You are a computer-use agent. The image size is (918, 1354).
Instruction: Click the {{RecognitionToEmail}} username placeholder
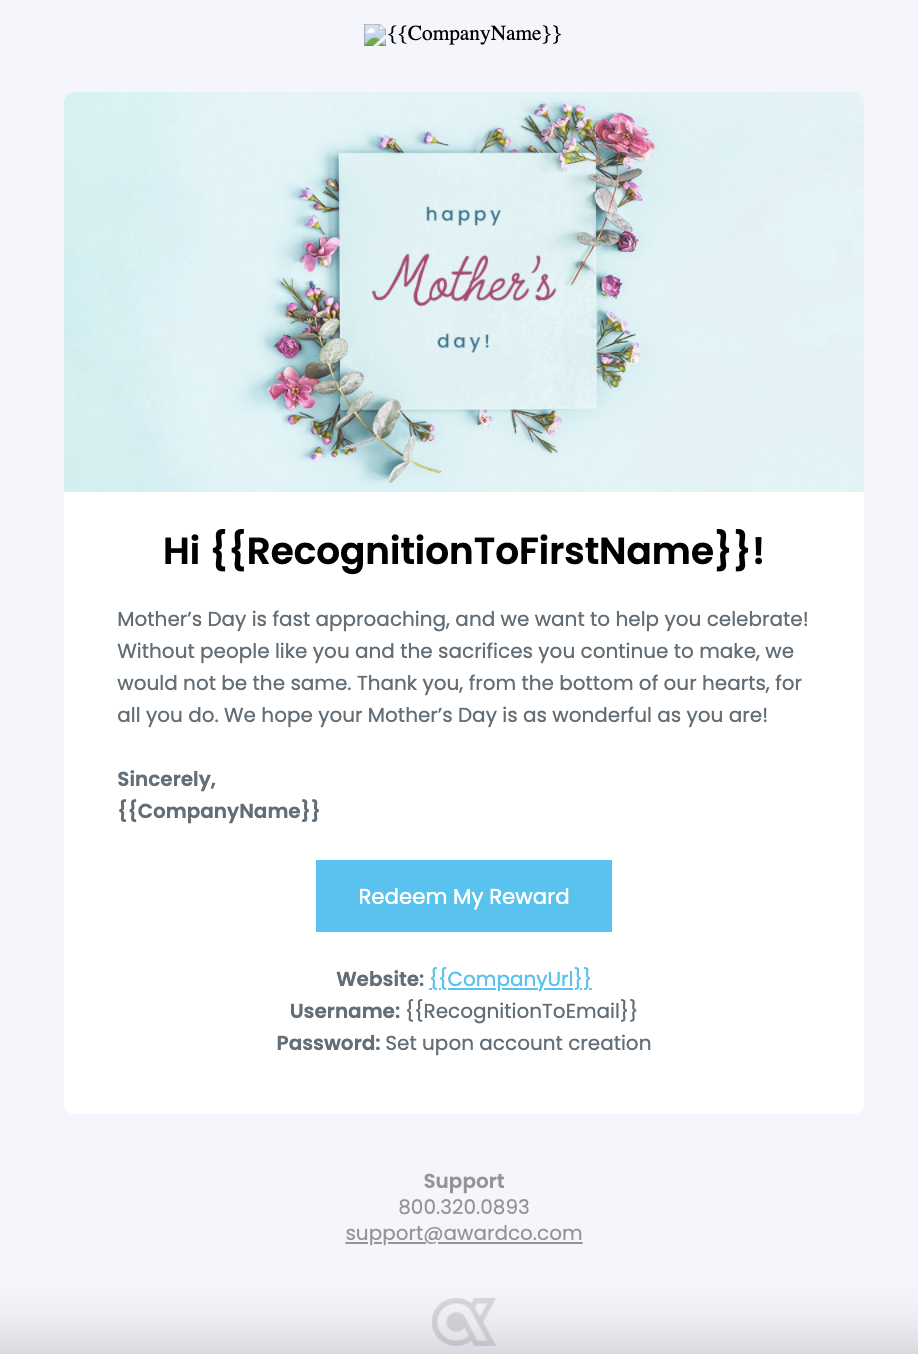pos(521,1011)
